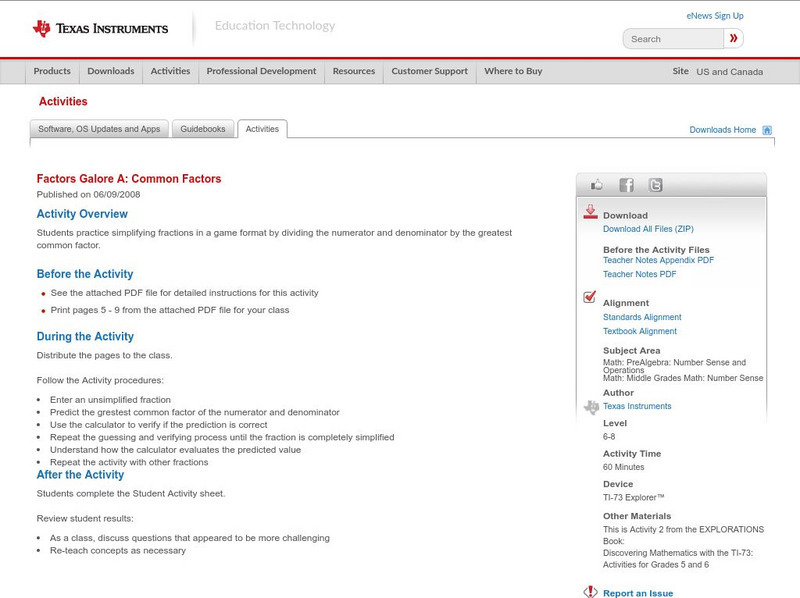Click bullet Enter an unsimplified fraction
Screen dimensions: 800x598
coord(110,400)
